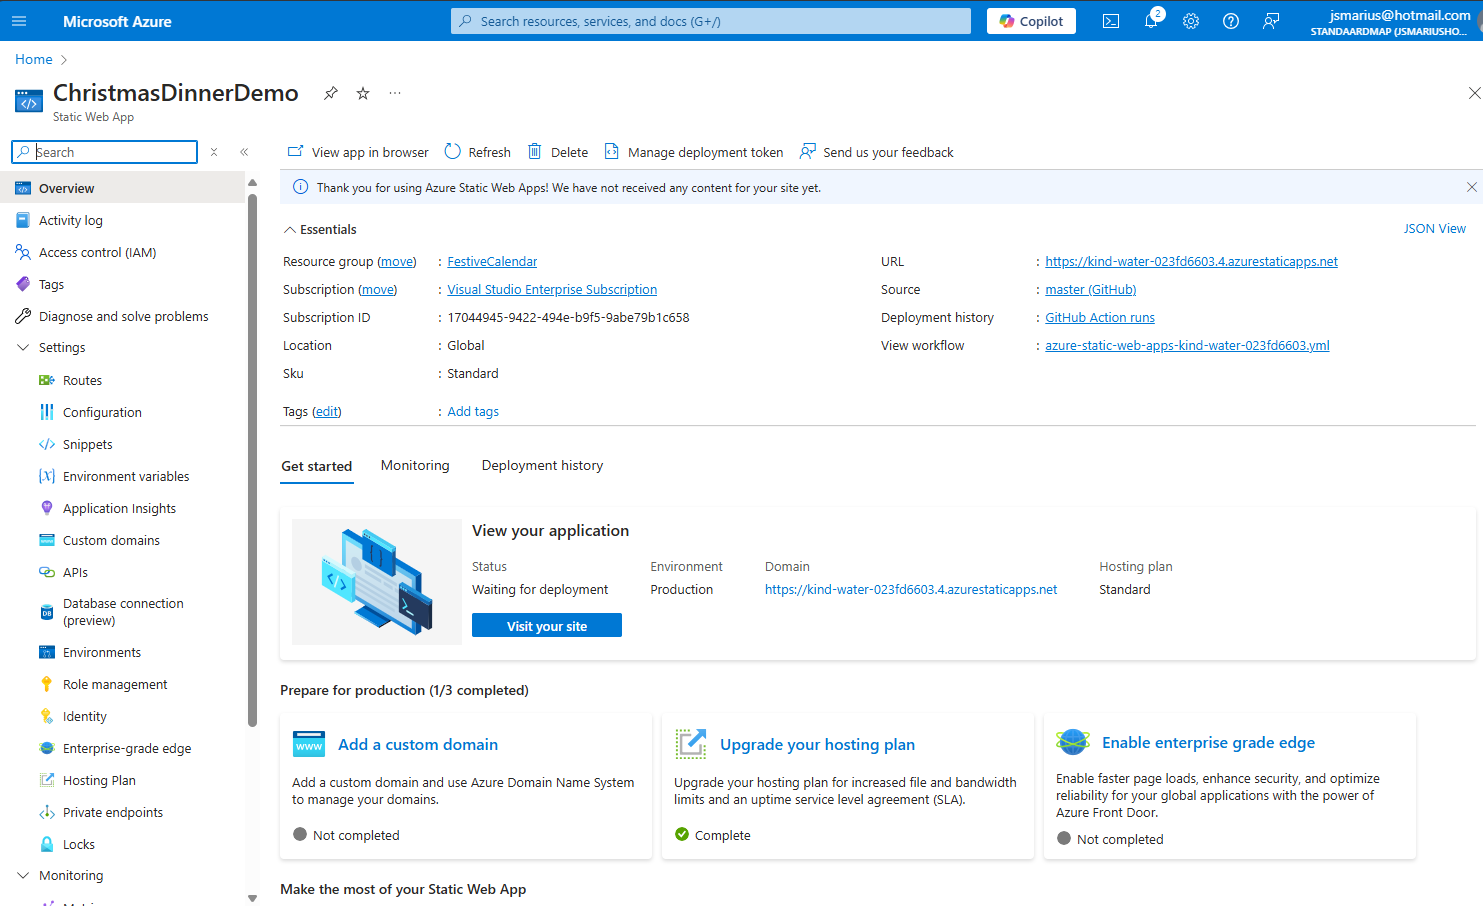Image resolution: width=1483 pixels, height=906 pixels.
Task: Collapse the sidebar with the double chevron
Action: click(244, 152)
